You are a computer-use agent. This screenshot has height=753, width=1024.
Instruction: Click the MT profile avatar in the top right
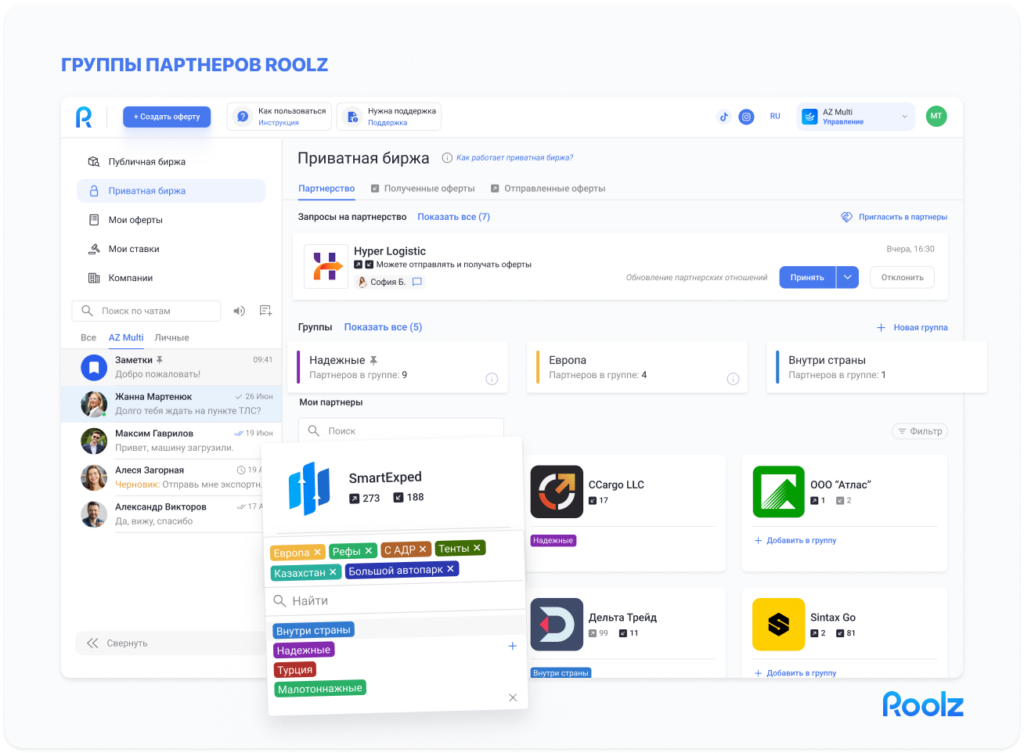[x=935, y=116]
